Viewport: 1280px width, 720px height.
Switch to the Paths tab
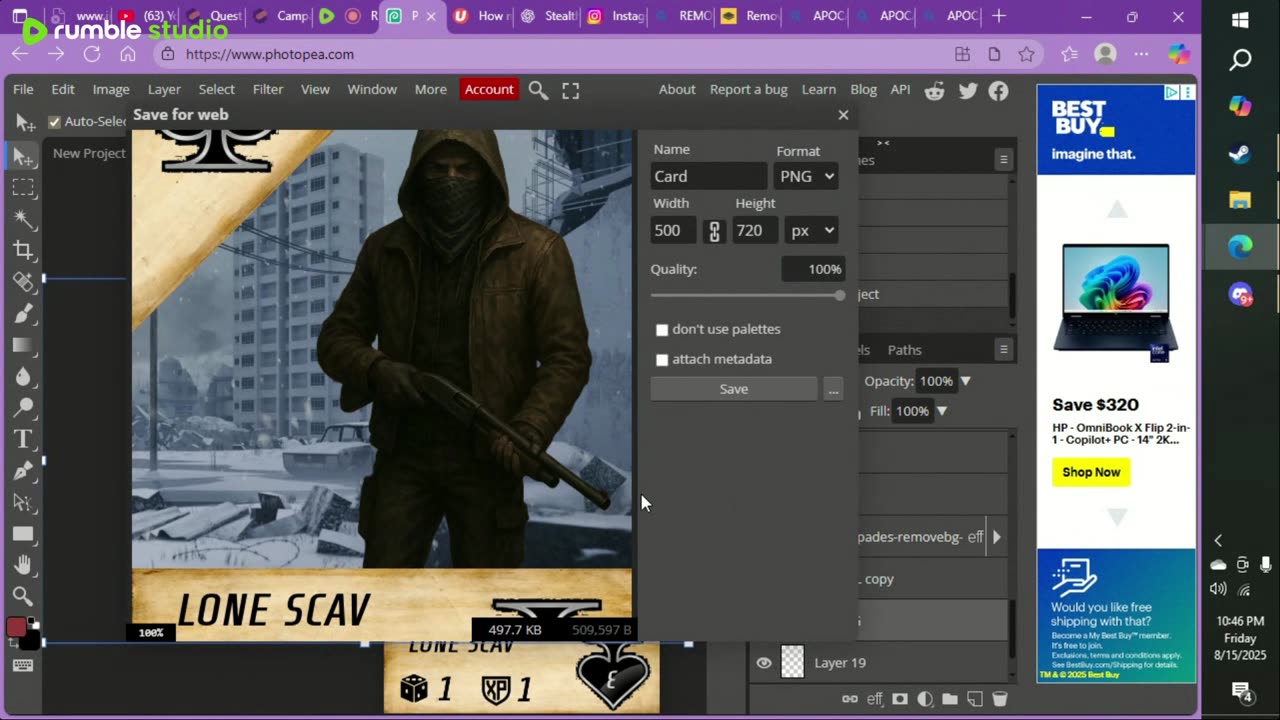tap(904, 350)
